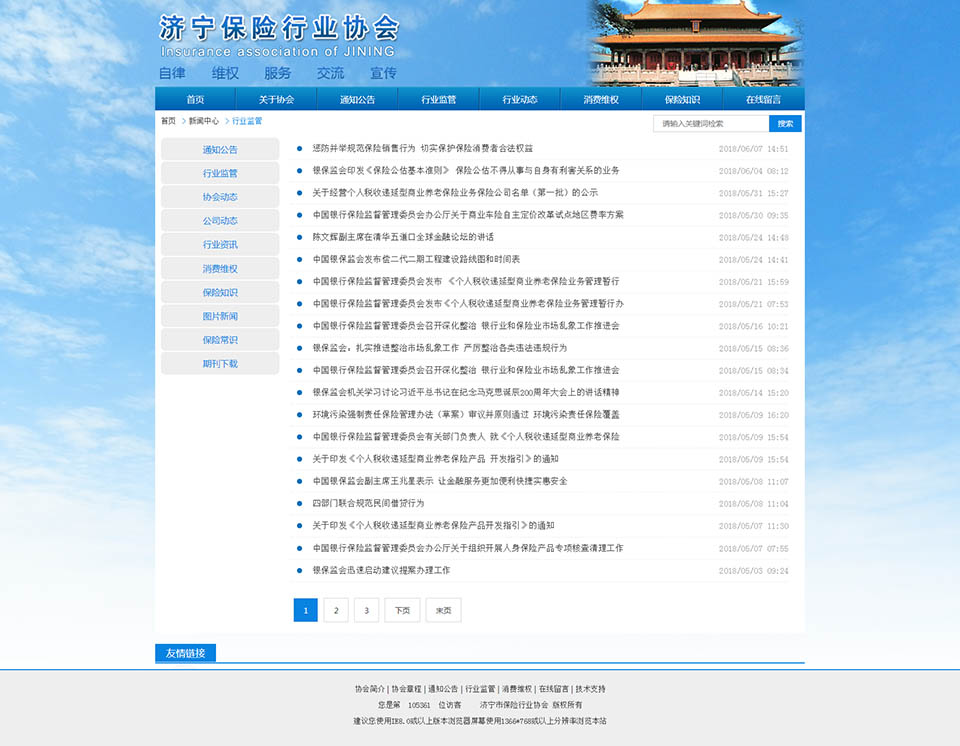Open 通知公告 in the footer links

click(443, 689)
